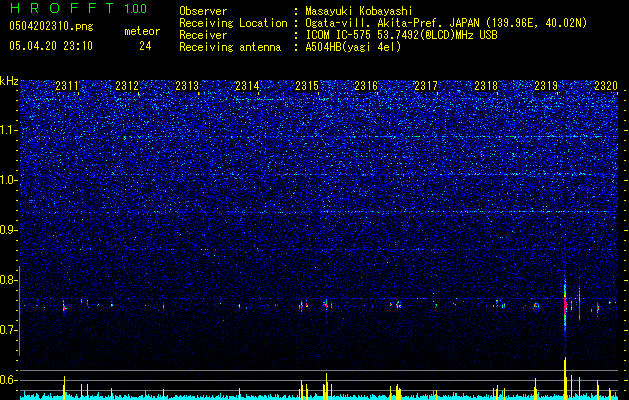Click the meteor count value 24
The height and width of the screenshot is (400, 629).
pyautogui.click(x=145, y=46)
